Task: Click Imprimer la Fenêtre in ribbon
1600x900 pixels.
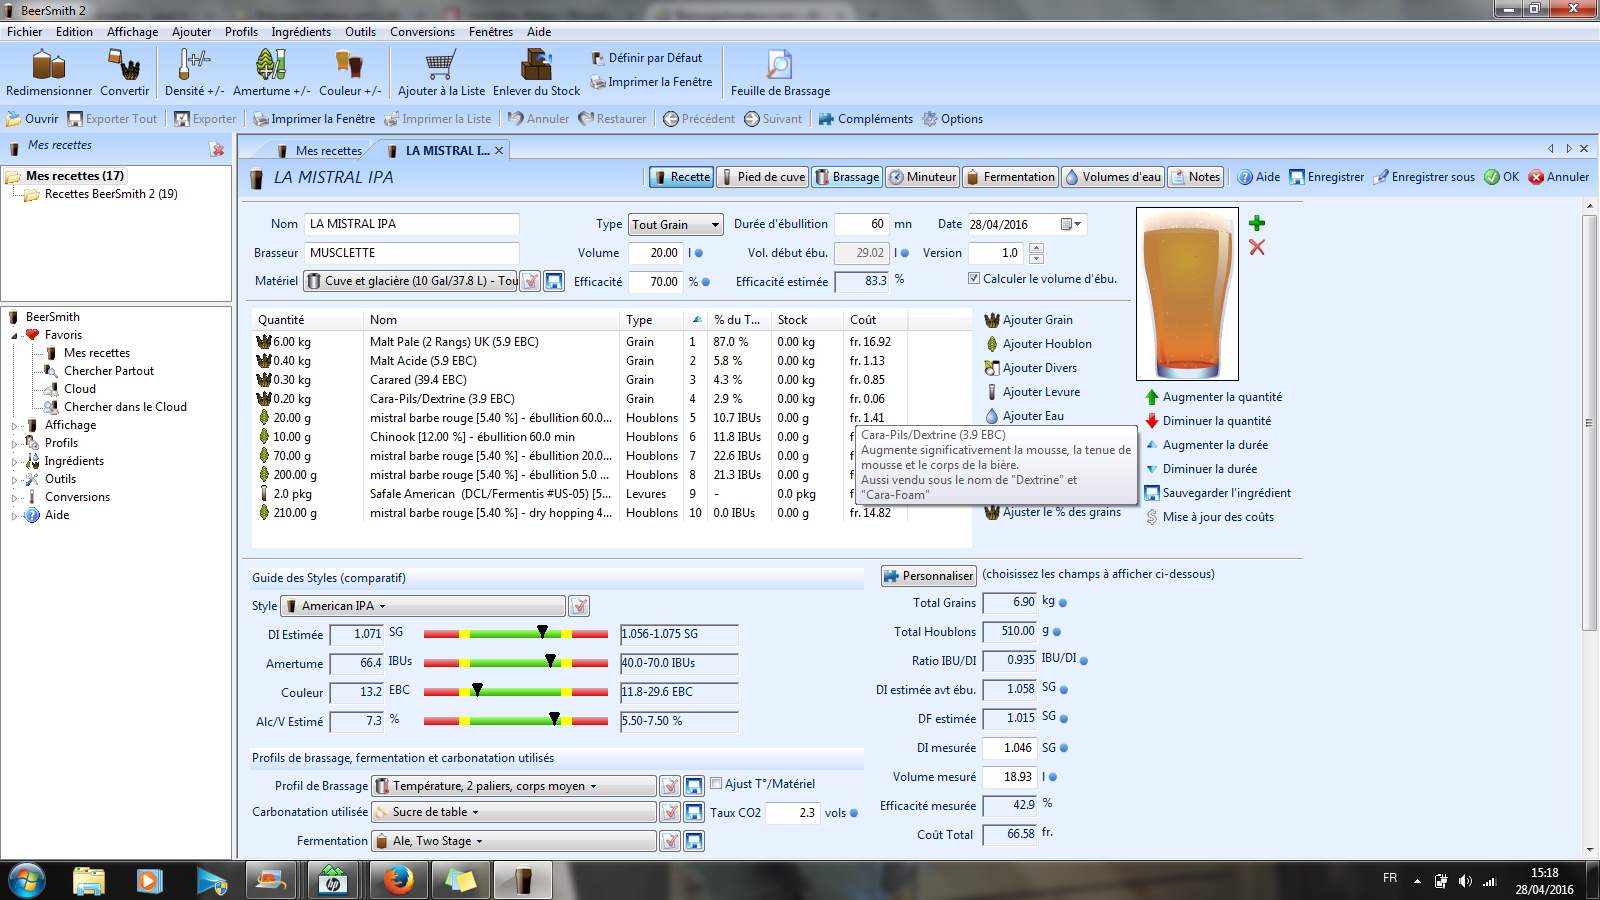Action: [x=651, y=82]
